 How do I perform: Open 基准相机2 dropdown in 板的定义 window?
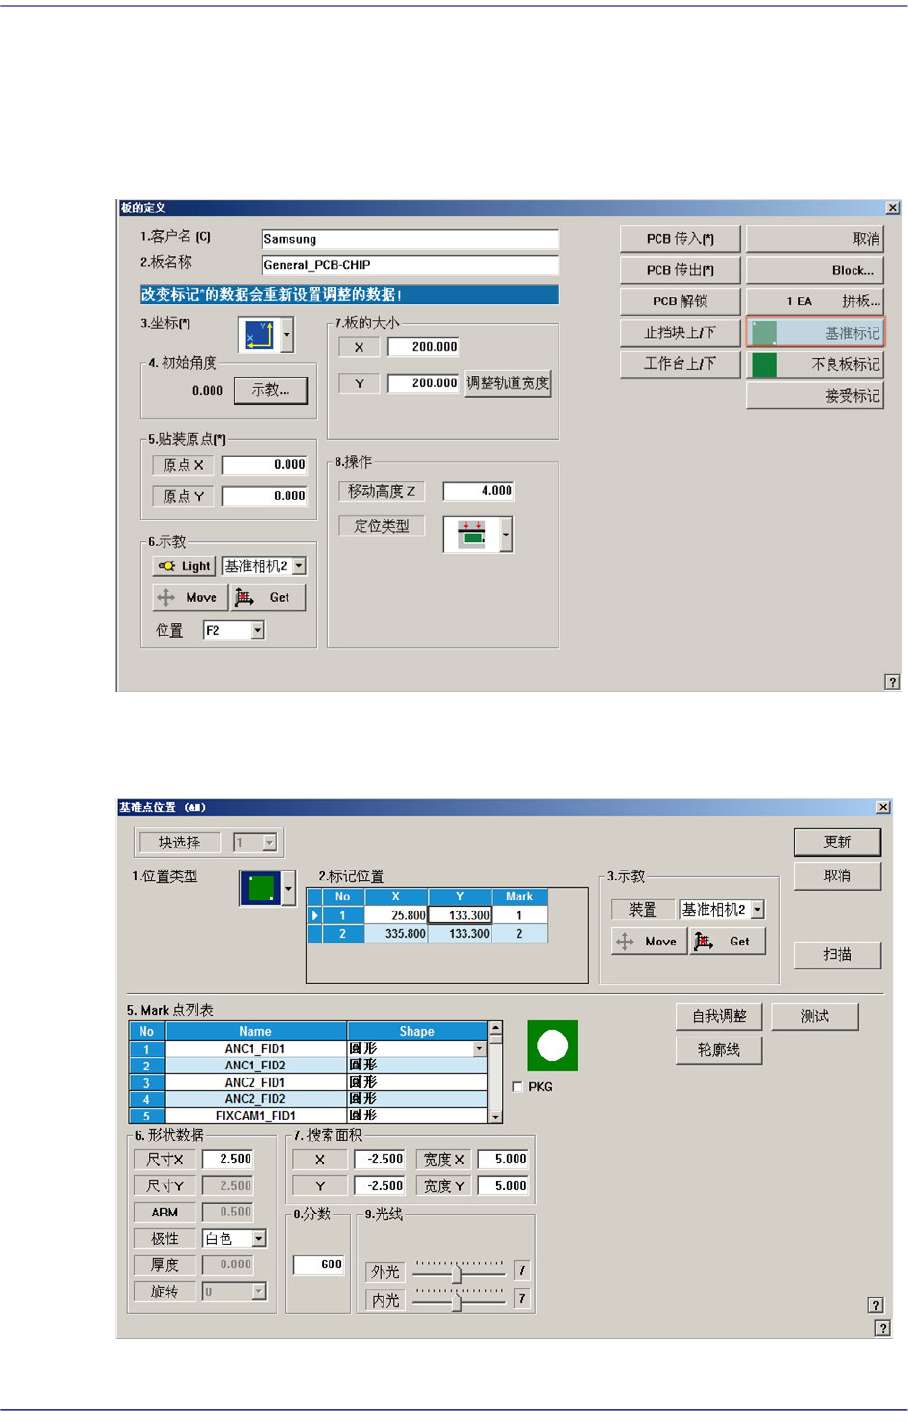299,566
